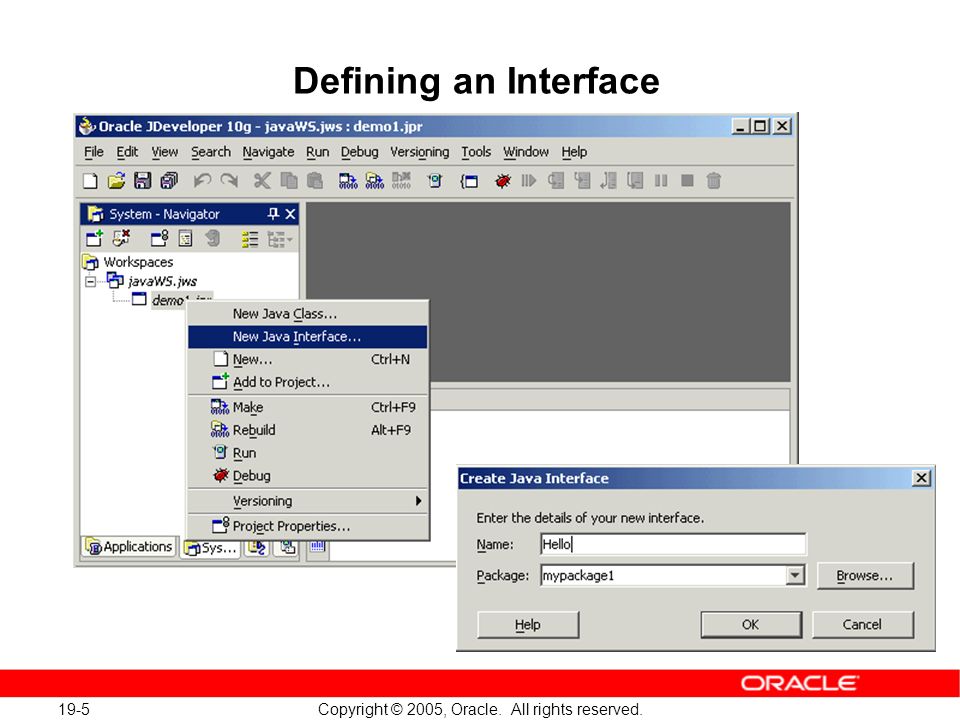
Task: Focus the Name field containing Hello
Action: click(673, 544)
